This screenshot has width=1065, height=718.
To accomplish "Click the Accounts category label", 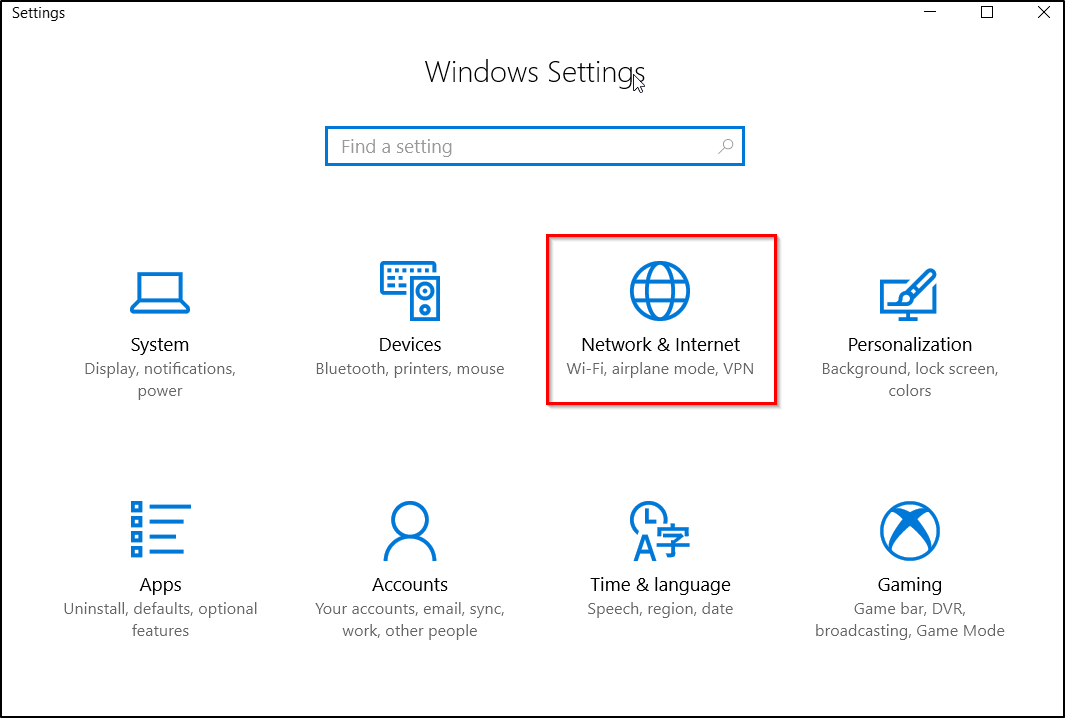I will pyautogui.click(x=410, y=584).
